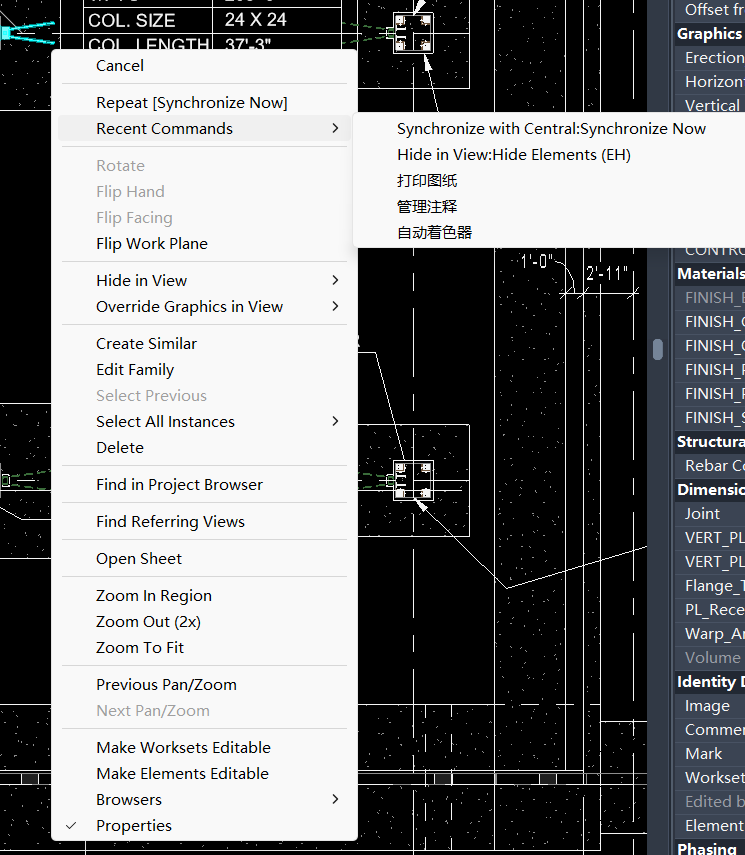This screenshot has width=745, height=855.
Task: Delete the selected element
Action: tap(120, 448)
